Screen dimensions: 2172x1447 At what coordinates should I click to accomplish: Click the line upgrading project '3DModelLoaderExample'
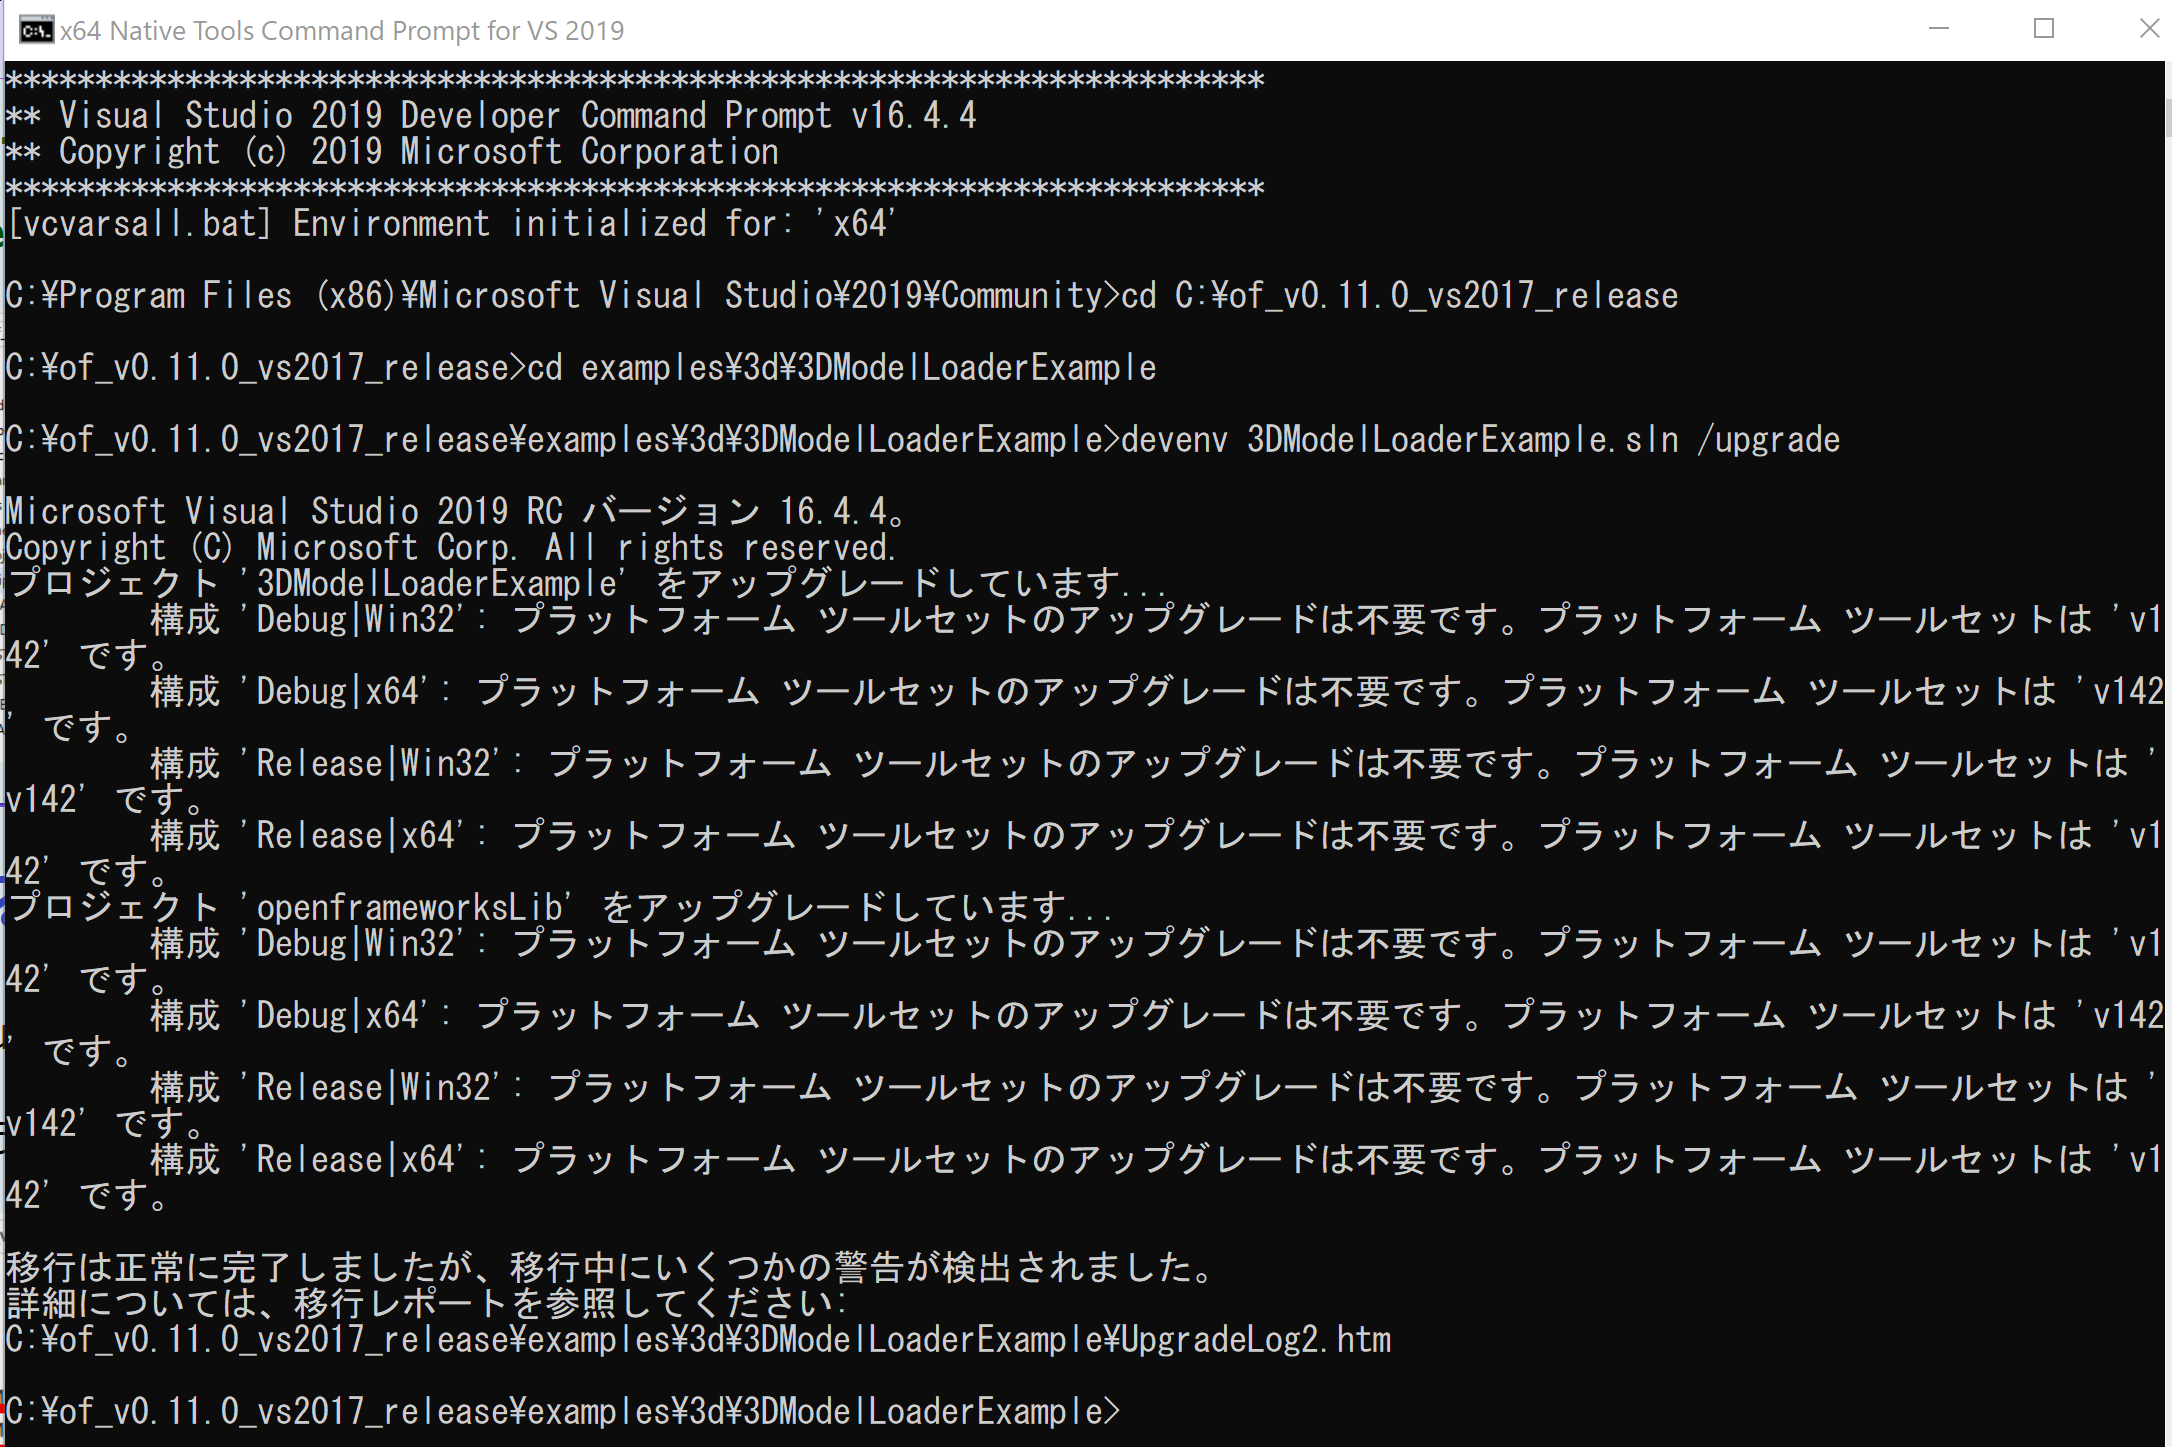586,584
